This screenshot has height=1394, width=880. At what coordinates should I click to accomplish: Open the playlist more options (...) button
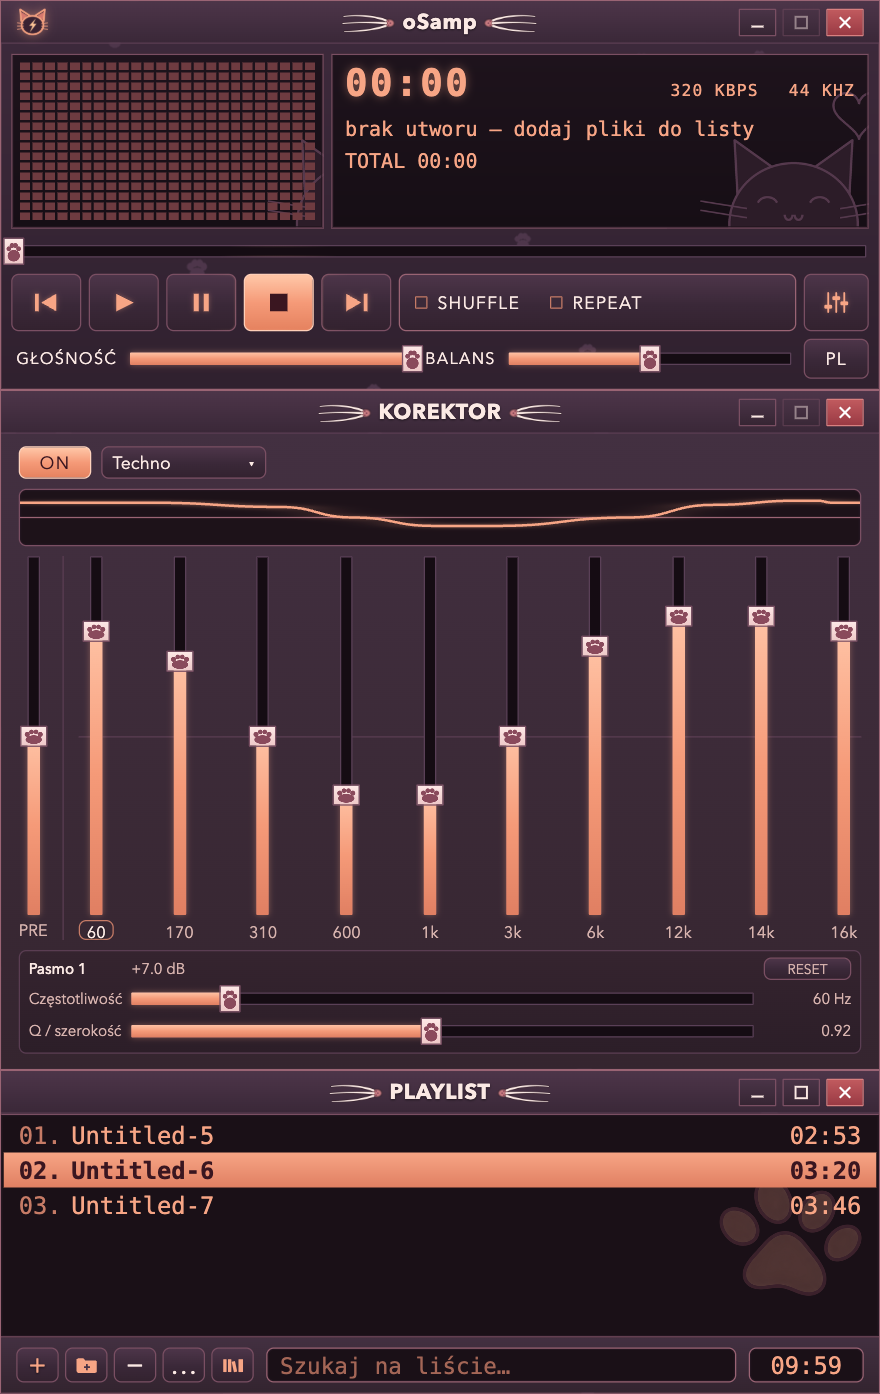(x=184, y=1365)
